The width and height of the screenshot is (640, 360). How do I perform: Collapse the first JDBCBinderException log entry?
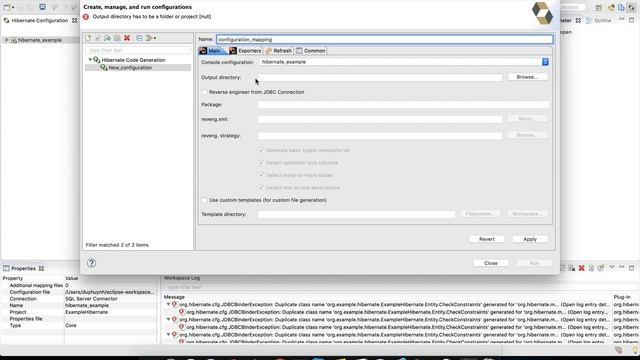(168, 304)
